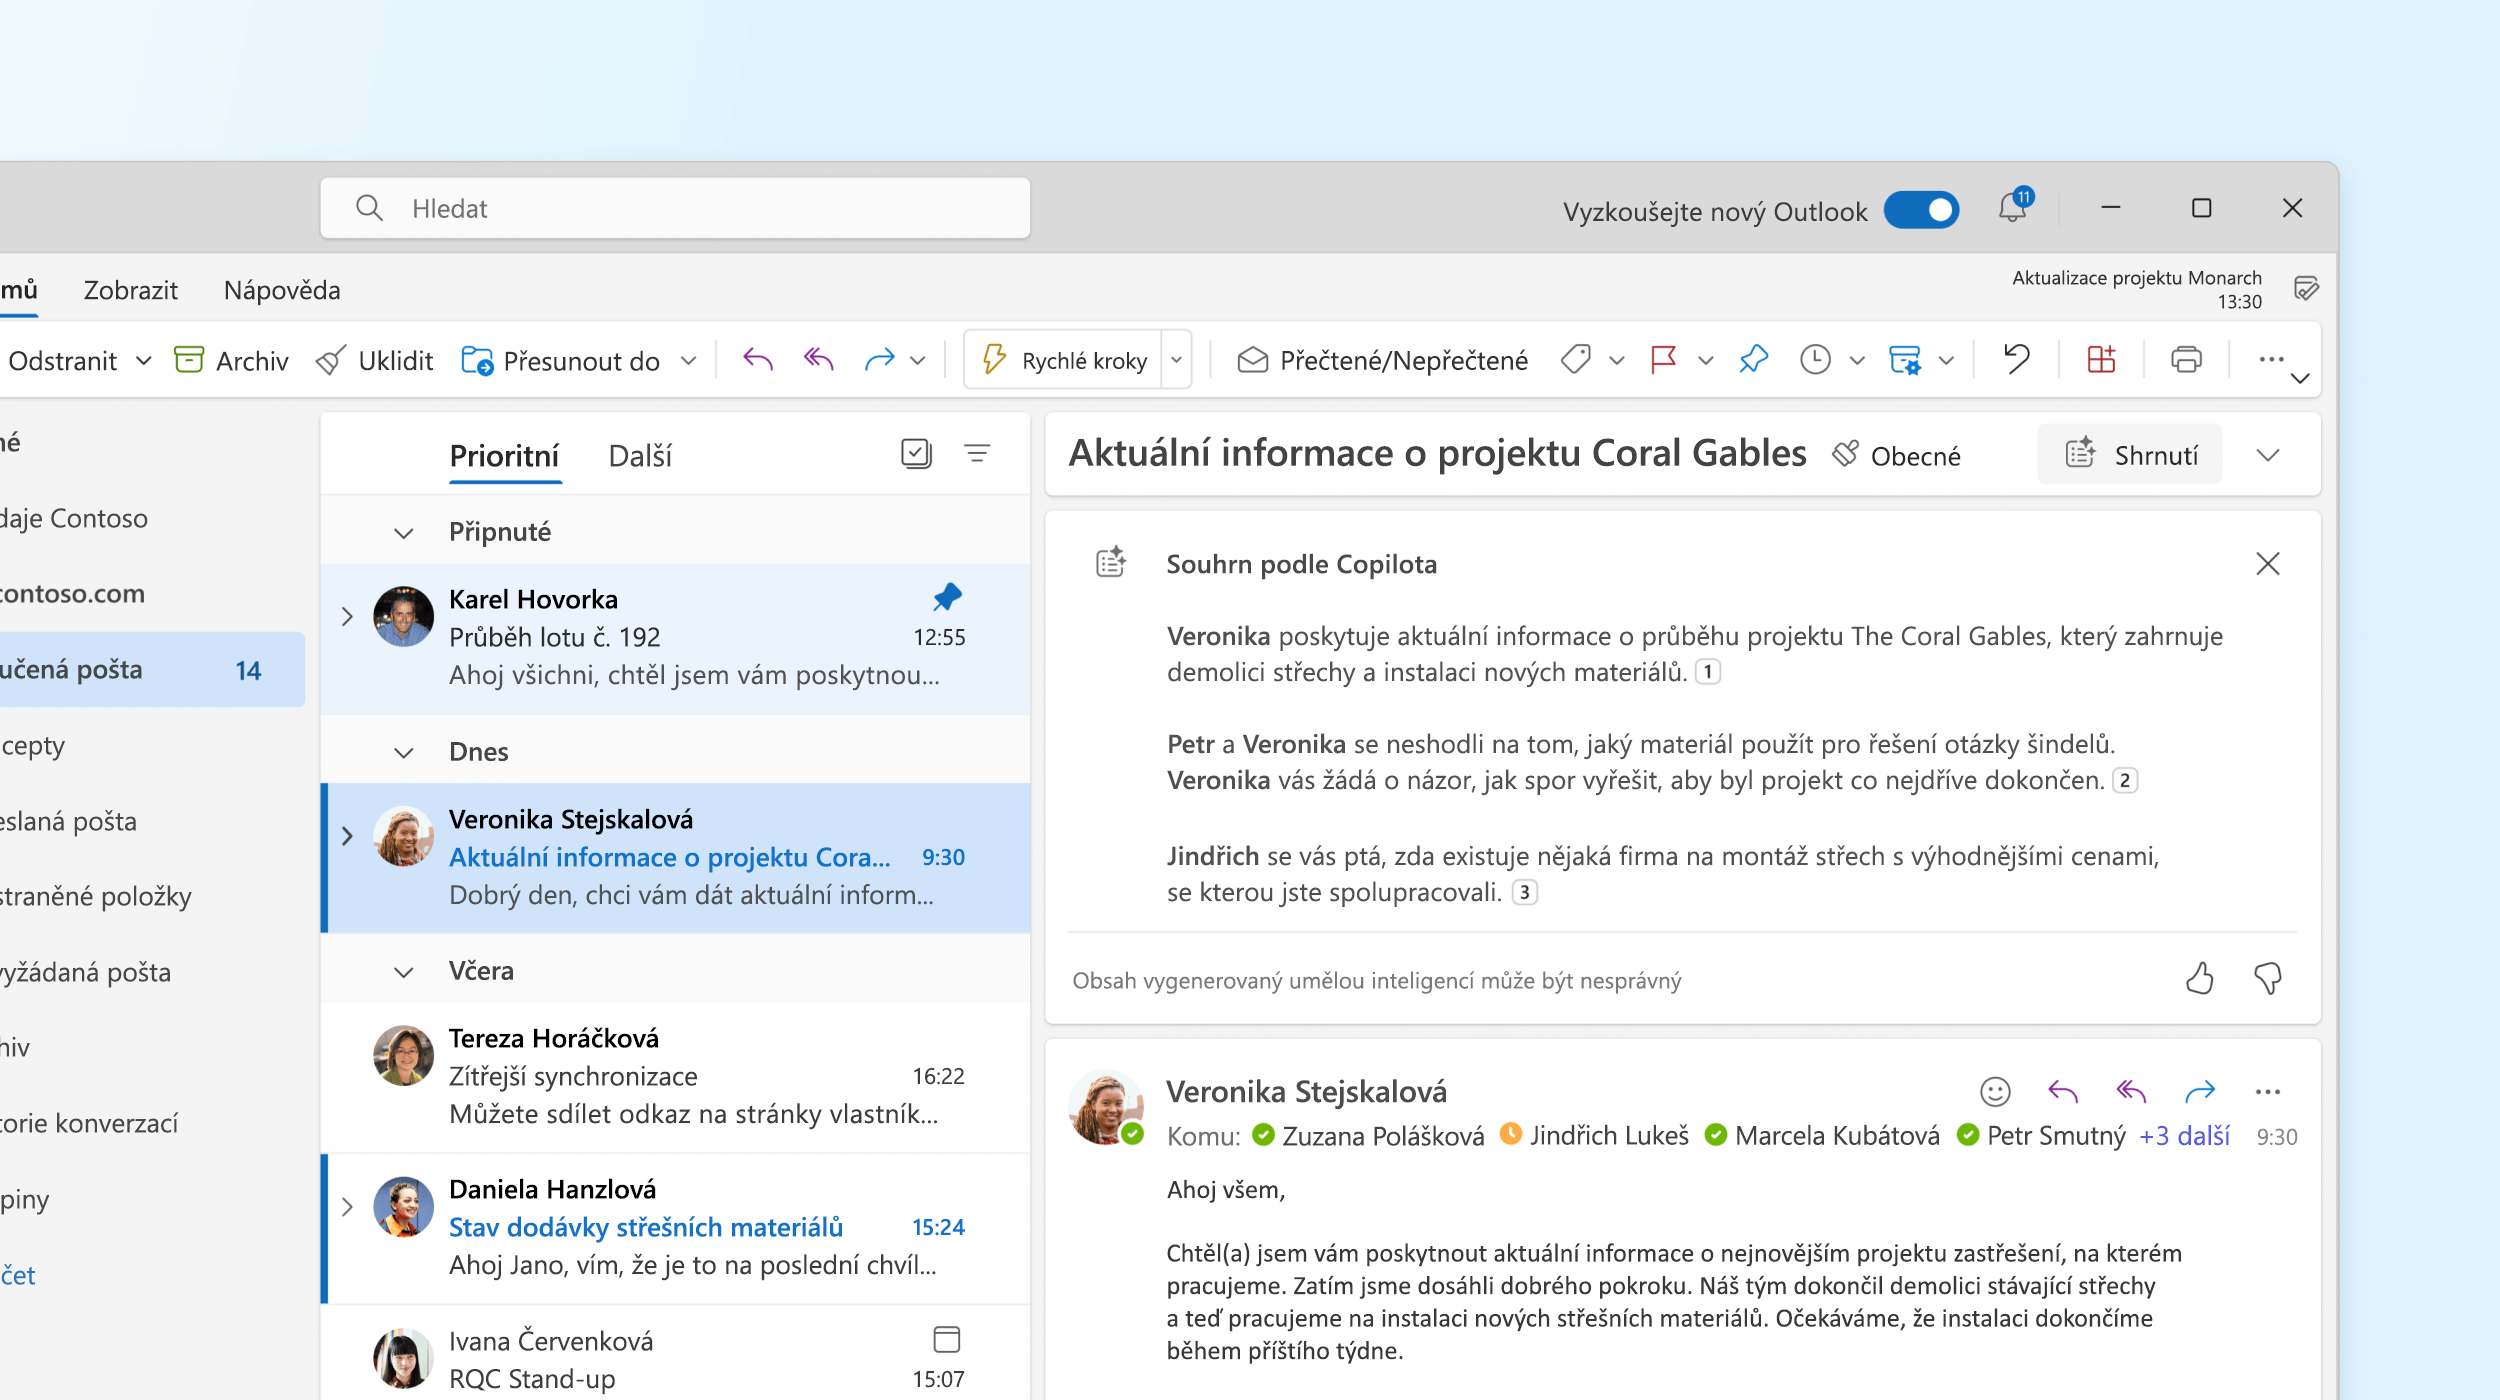The height and width of the screenshot is (1400, 2500).
Task: Select the inbox folder with 14 unread
Action: click(x=152, y=670)
